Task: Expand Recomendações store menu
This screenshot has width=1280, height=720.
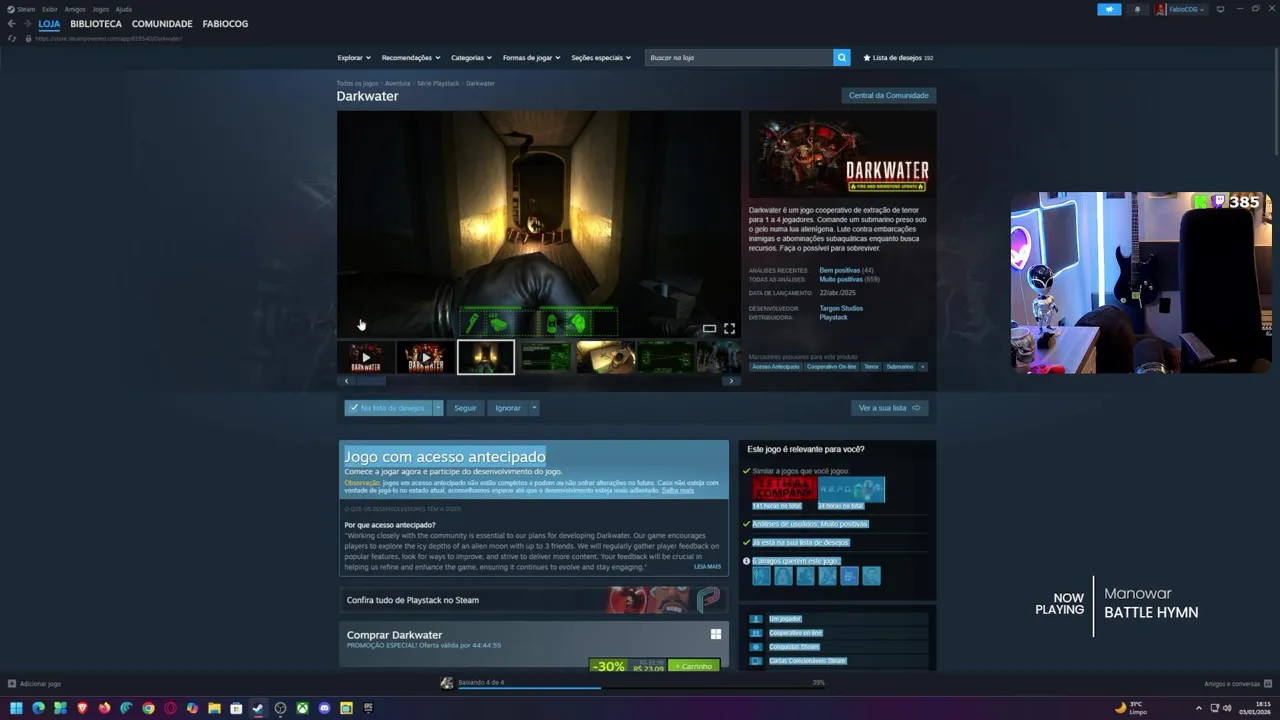Action: coord(410,58)
